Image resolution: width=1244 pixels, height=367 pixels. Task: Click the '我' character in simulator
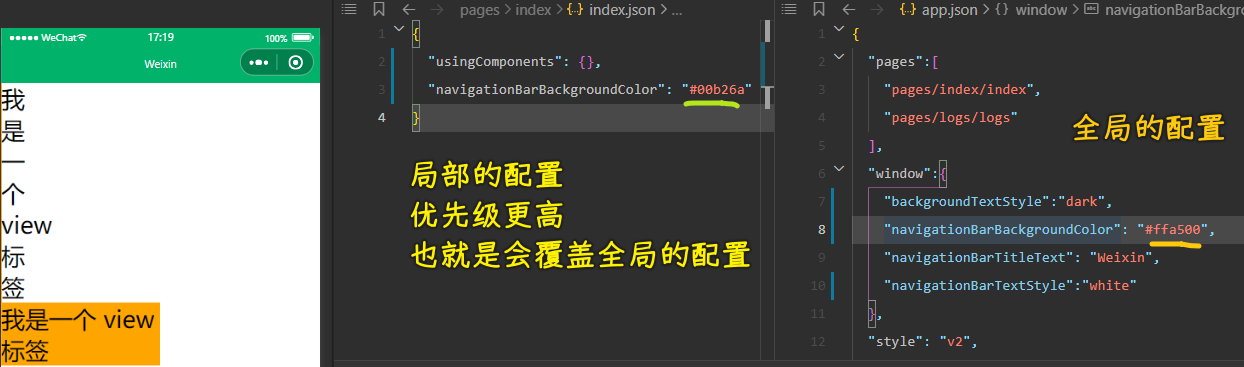(x=13, y=100)
